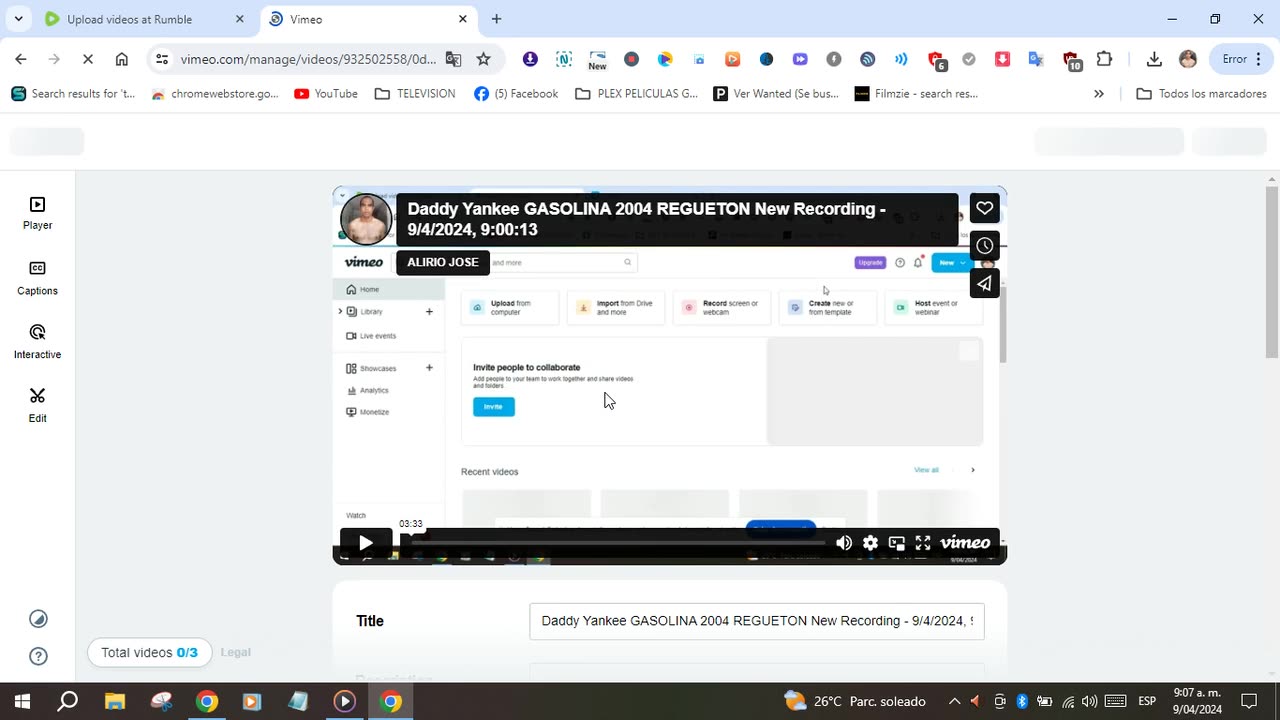The image size is (1280, 720).
Task: Open a new browser tab
Action: [497, 19]
